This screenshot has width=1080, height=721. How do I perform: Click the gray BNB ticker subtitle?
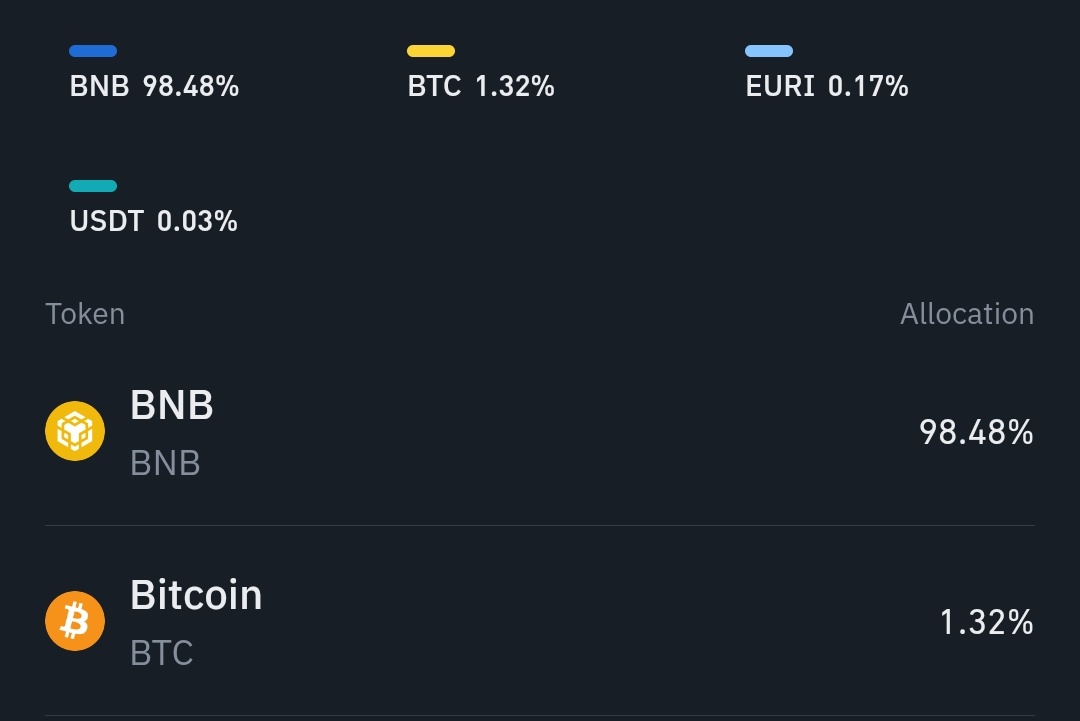coord(165,463)
